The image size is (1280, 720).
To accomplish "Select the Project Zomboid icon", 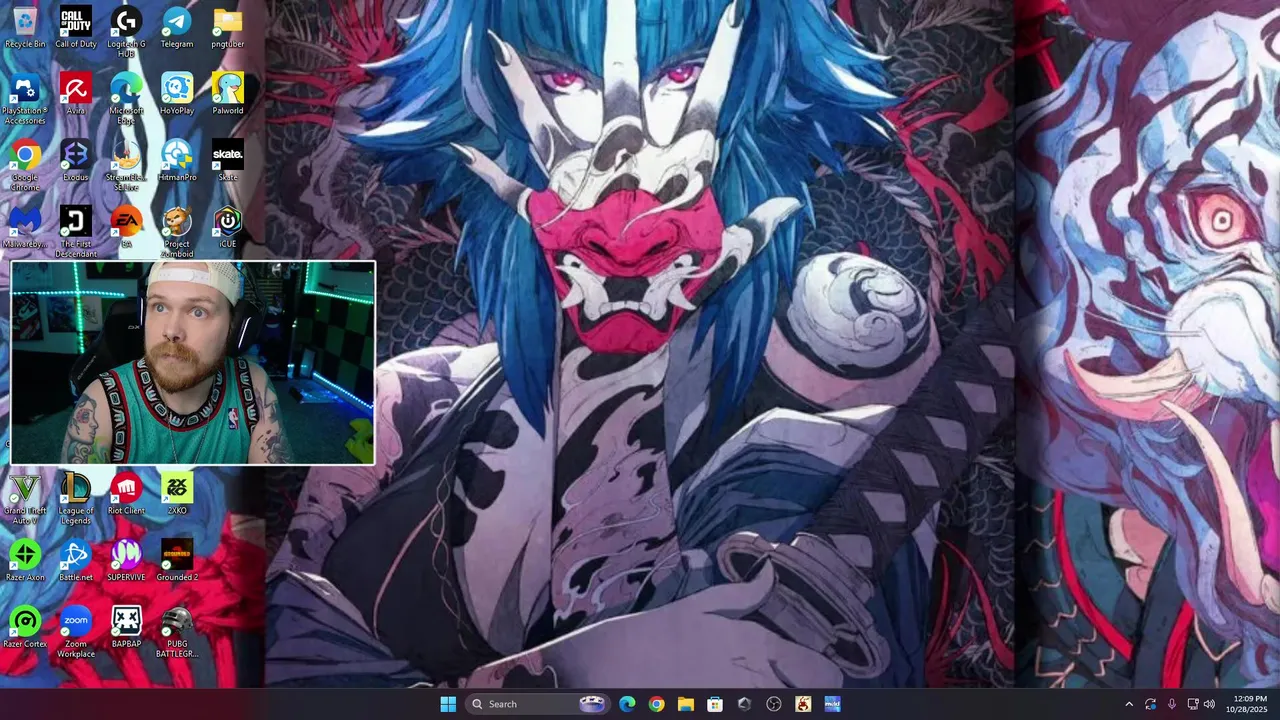I will [x=177, y=232].
